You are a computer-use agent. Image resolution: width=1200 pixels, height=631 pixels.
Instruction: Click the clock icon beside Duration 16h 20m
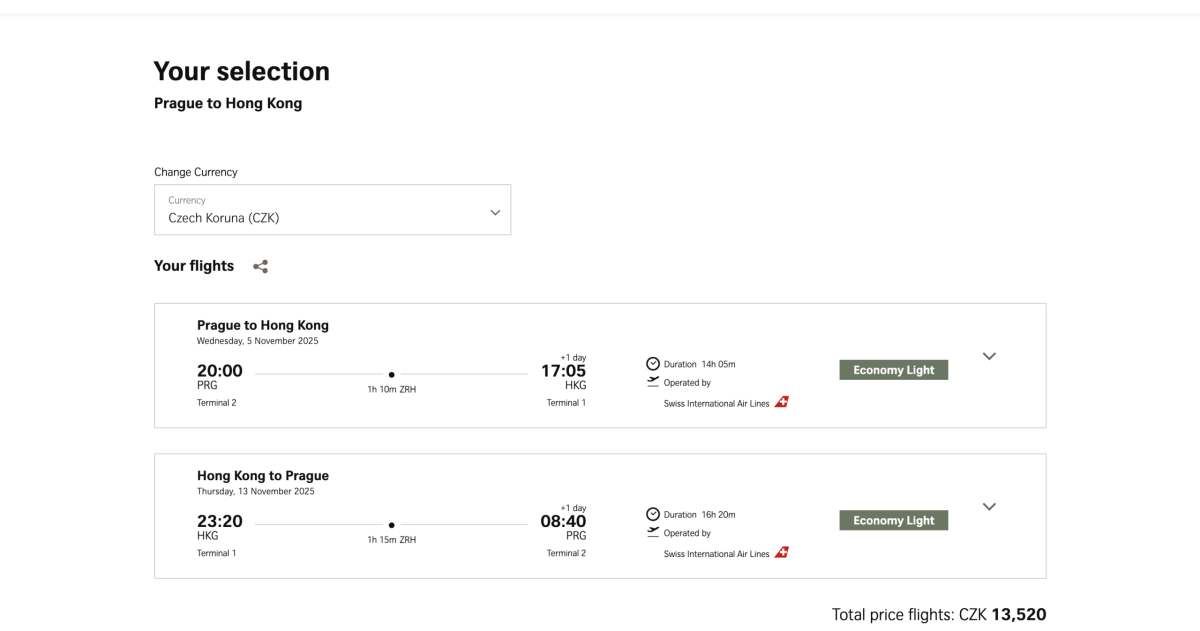pos(653,514)
